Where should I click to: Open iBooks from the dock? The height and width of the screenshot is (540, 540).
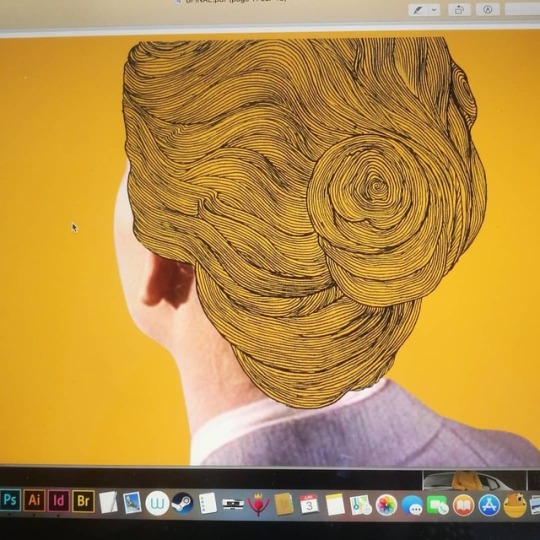point(463,506)
